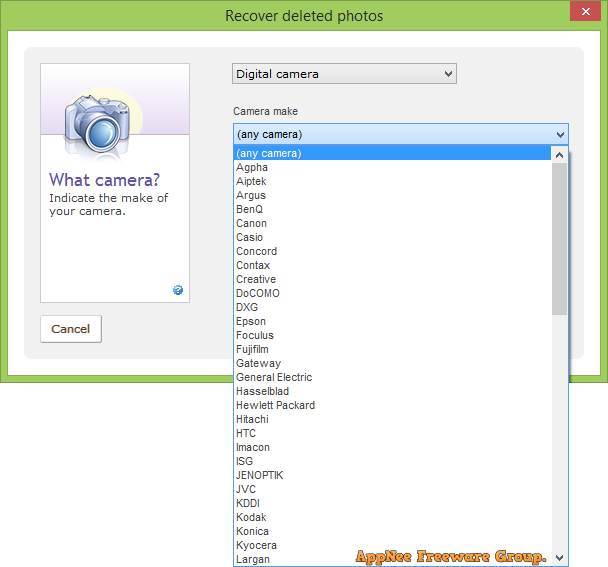Choose Creative in the camera list
The height and width of the screenshot is (567, 608).
pos(392,279)
